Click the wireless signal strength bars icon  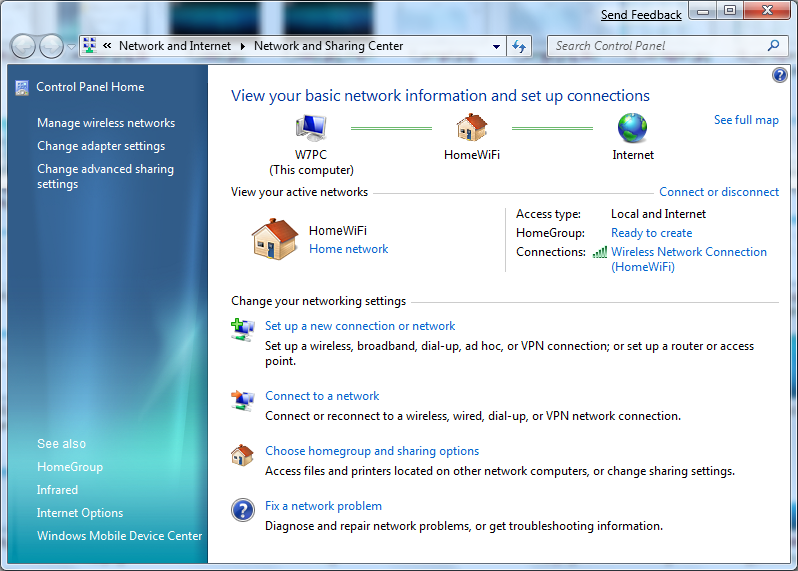tap(600, 252)
